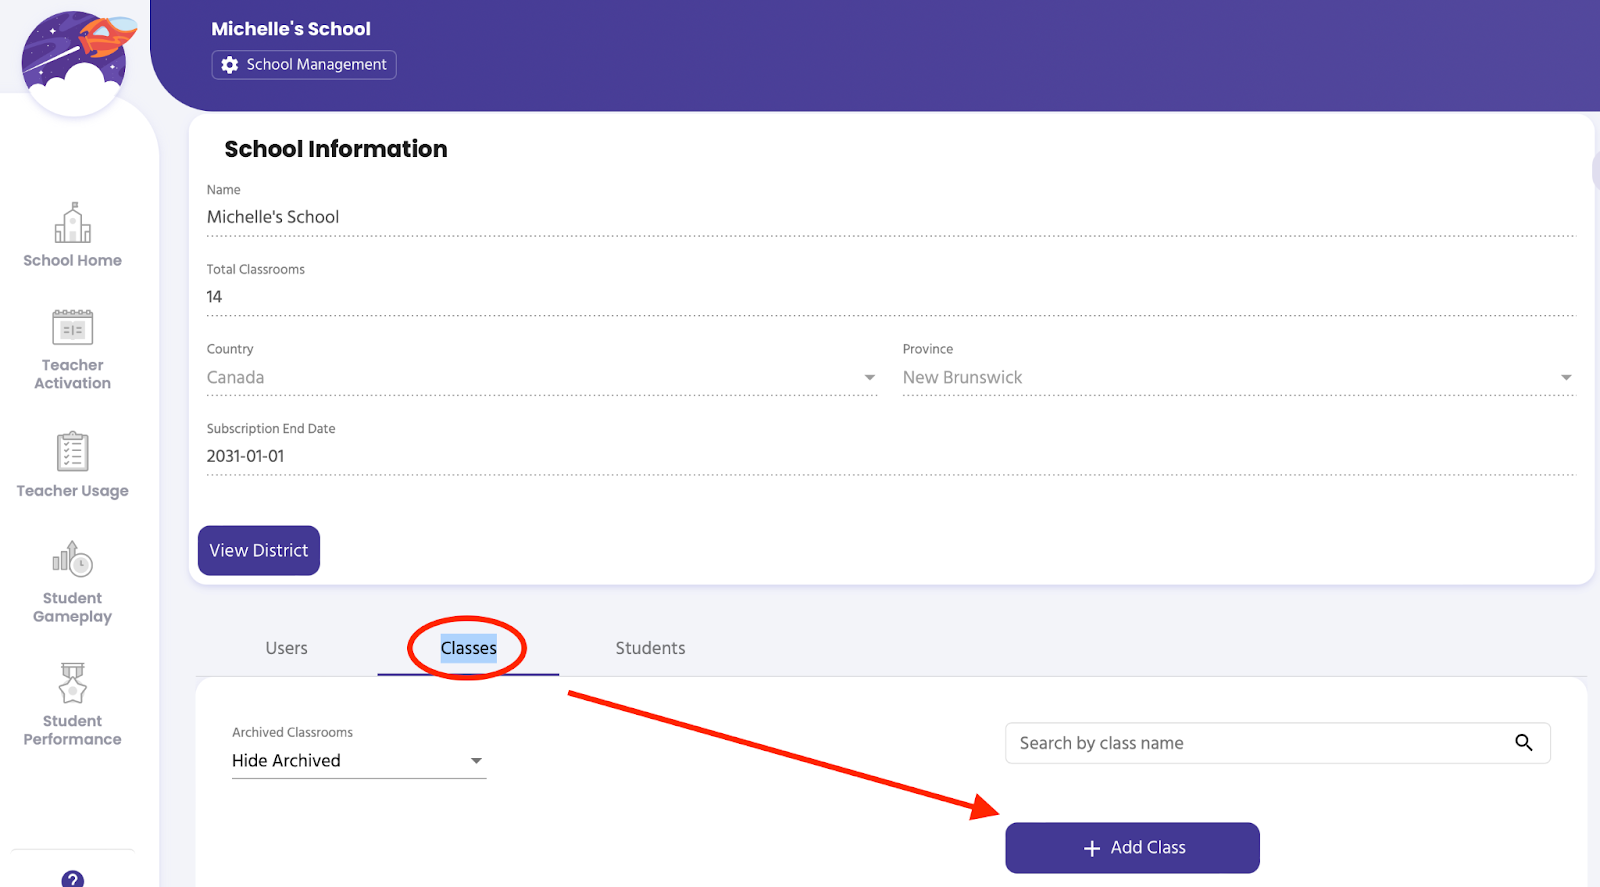Expand the Country dropdown

click(869, 378)
